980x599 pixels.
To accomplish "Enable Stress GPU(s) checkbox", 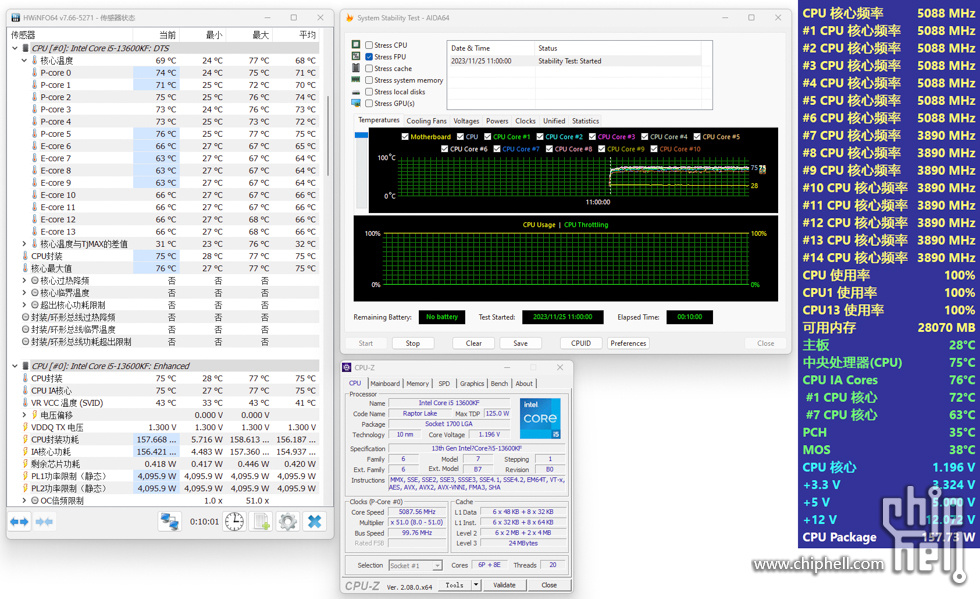I will (369, 103).
